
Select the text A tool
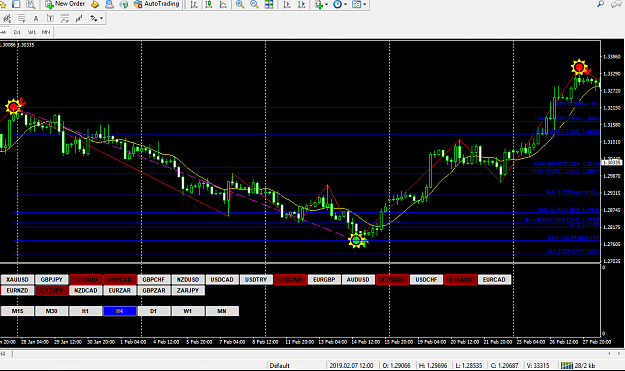pyautogui.click(x=36, y=18)
